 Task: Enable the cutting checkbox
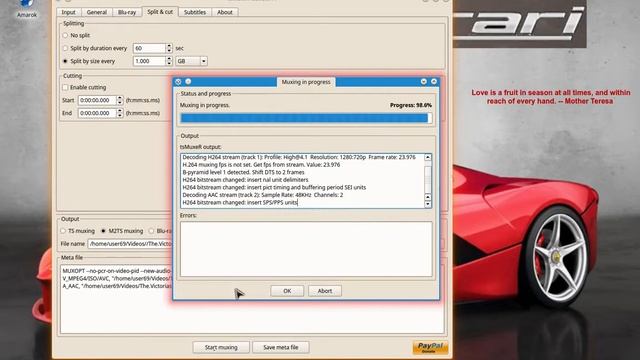click(65, 87)
